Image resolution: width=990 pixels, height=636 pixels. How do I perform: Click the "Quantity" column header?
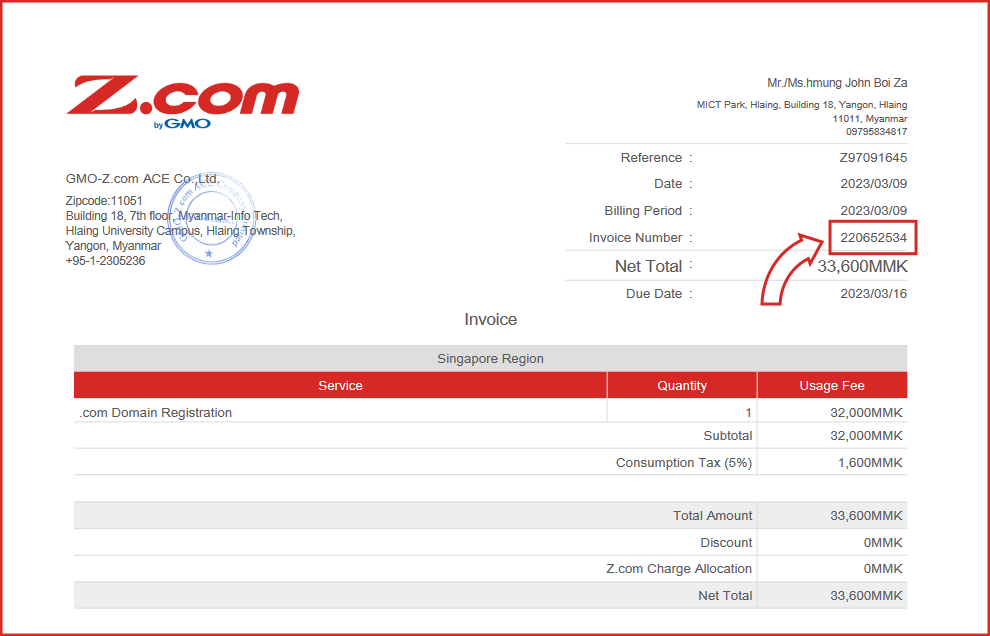click(682, 386)
